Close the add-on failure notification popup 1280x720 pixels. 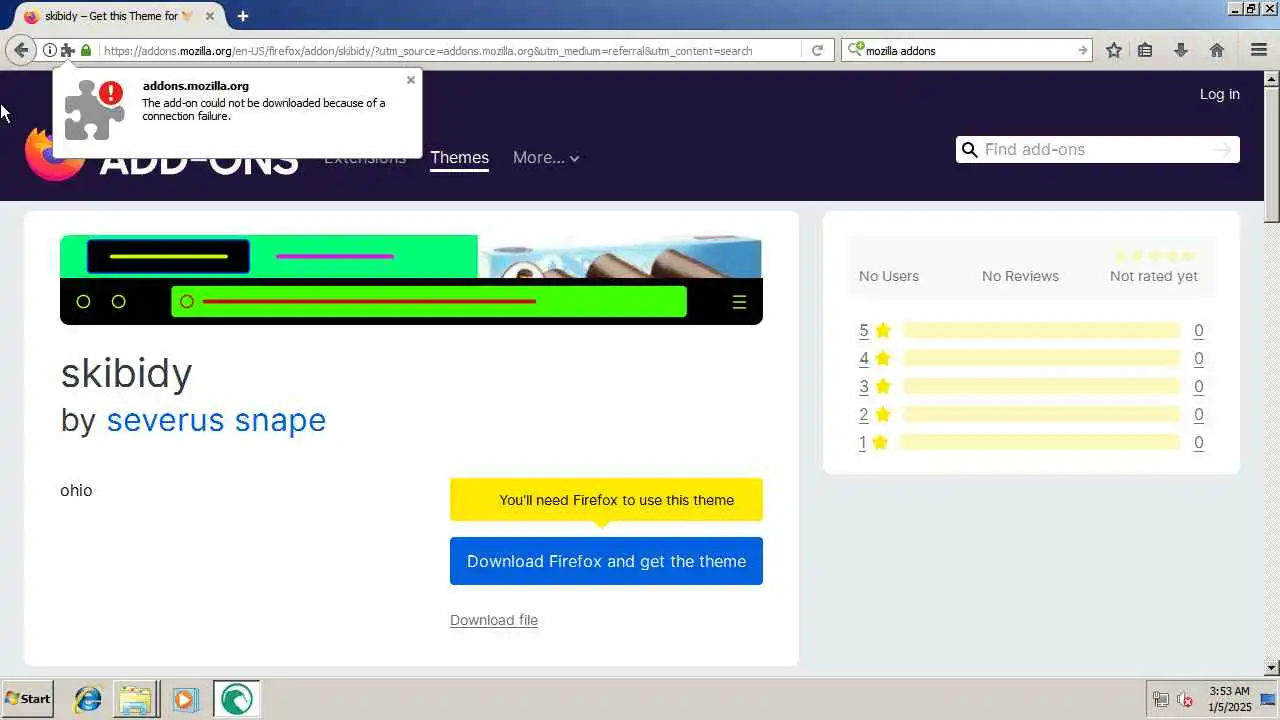click(410, 80)
